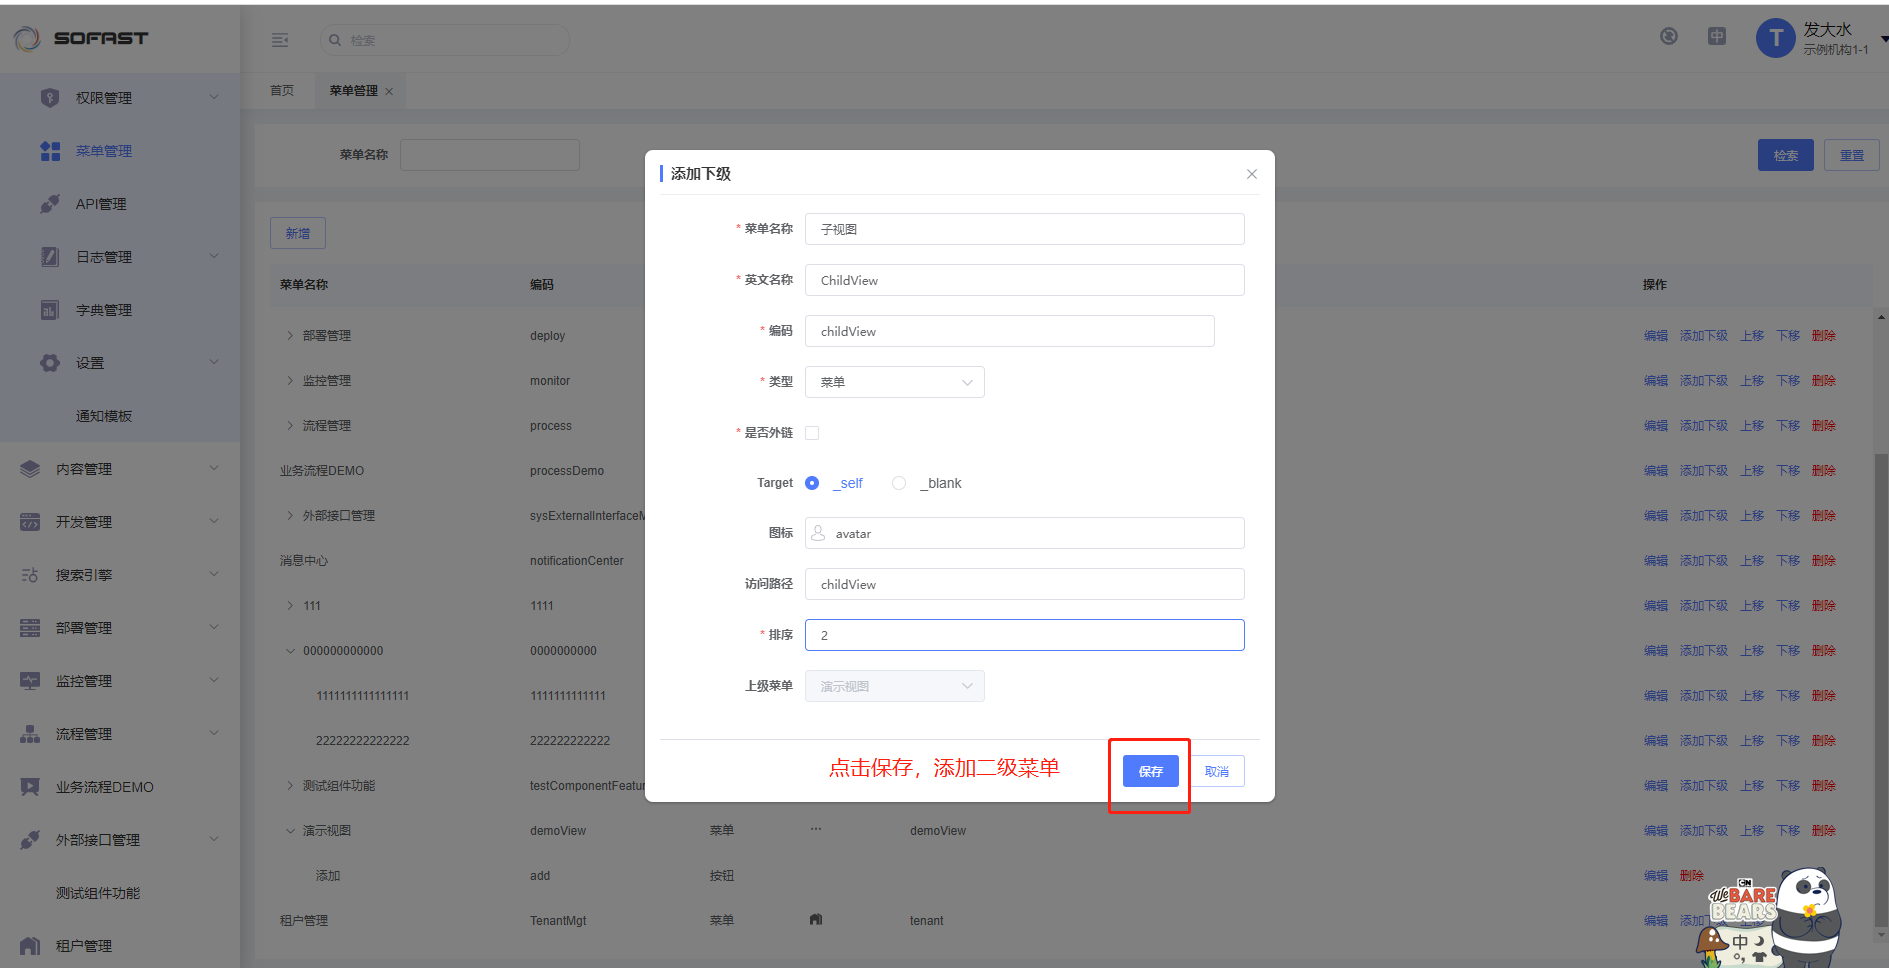Select the _blank target radio button
The height and width of the screenshot is (968, 1889).
(899, 483)
